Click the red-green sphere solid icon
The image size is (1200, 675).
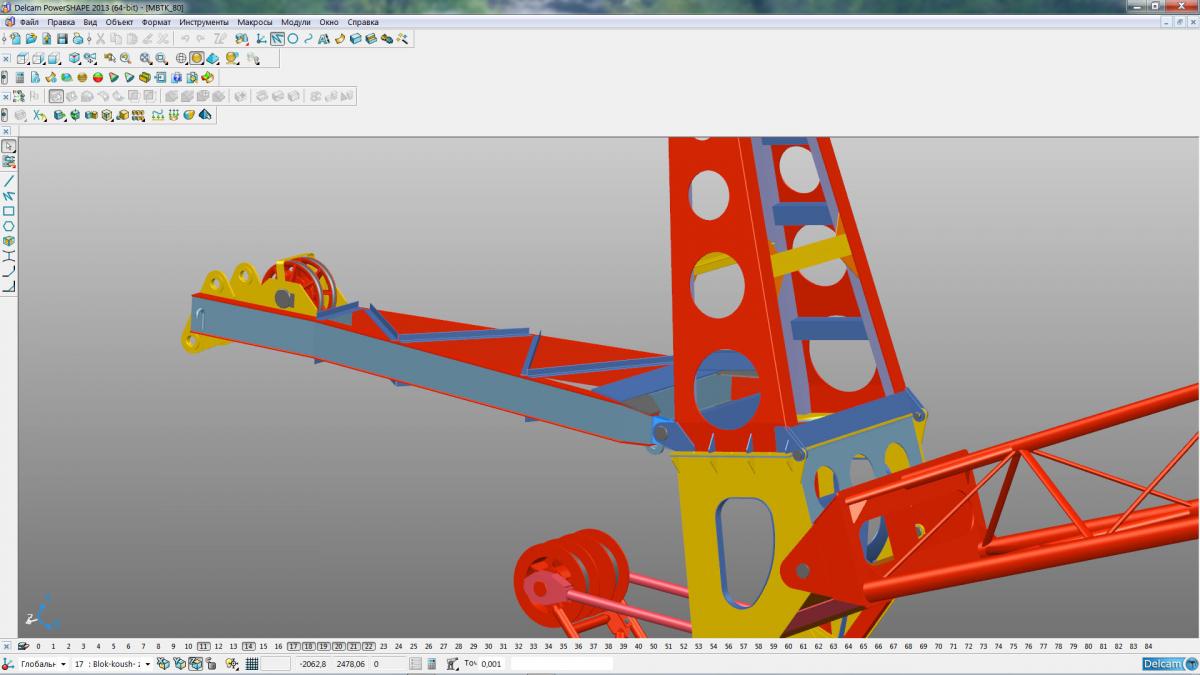[98, 77]
